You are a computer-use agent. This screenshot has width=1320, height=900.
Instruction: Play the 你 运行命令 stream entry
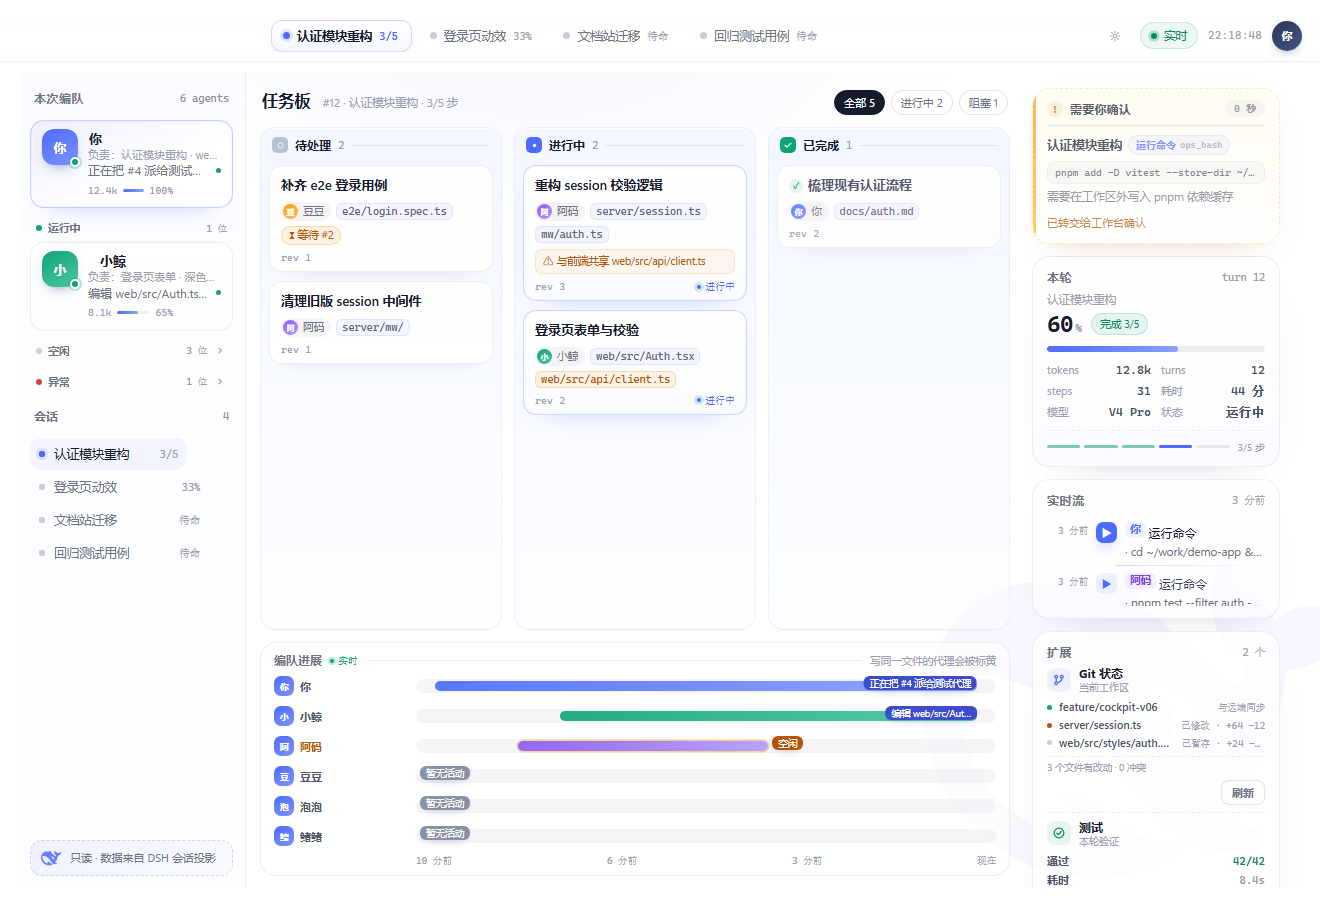point(1106,533)
